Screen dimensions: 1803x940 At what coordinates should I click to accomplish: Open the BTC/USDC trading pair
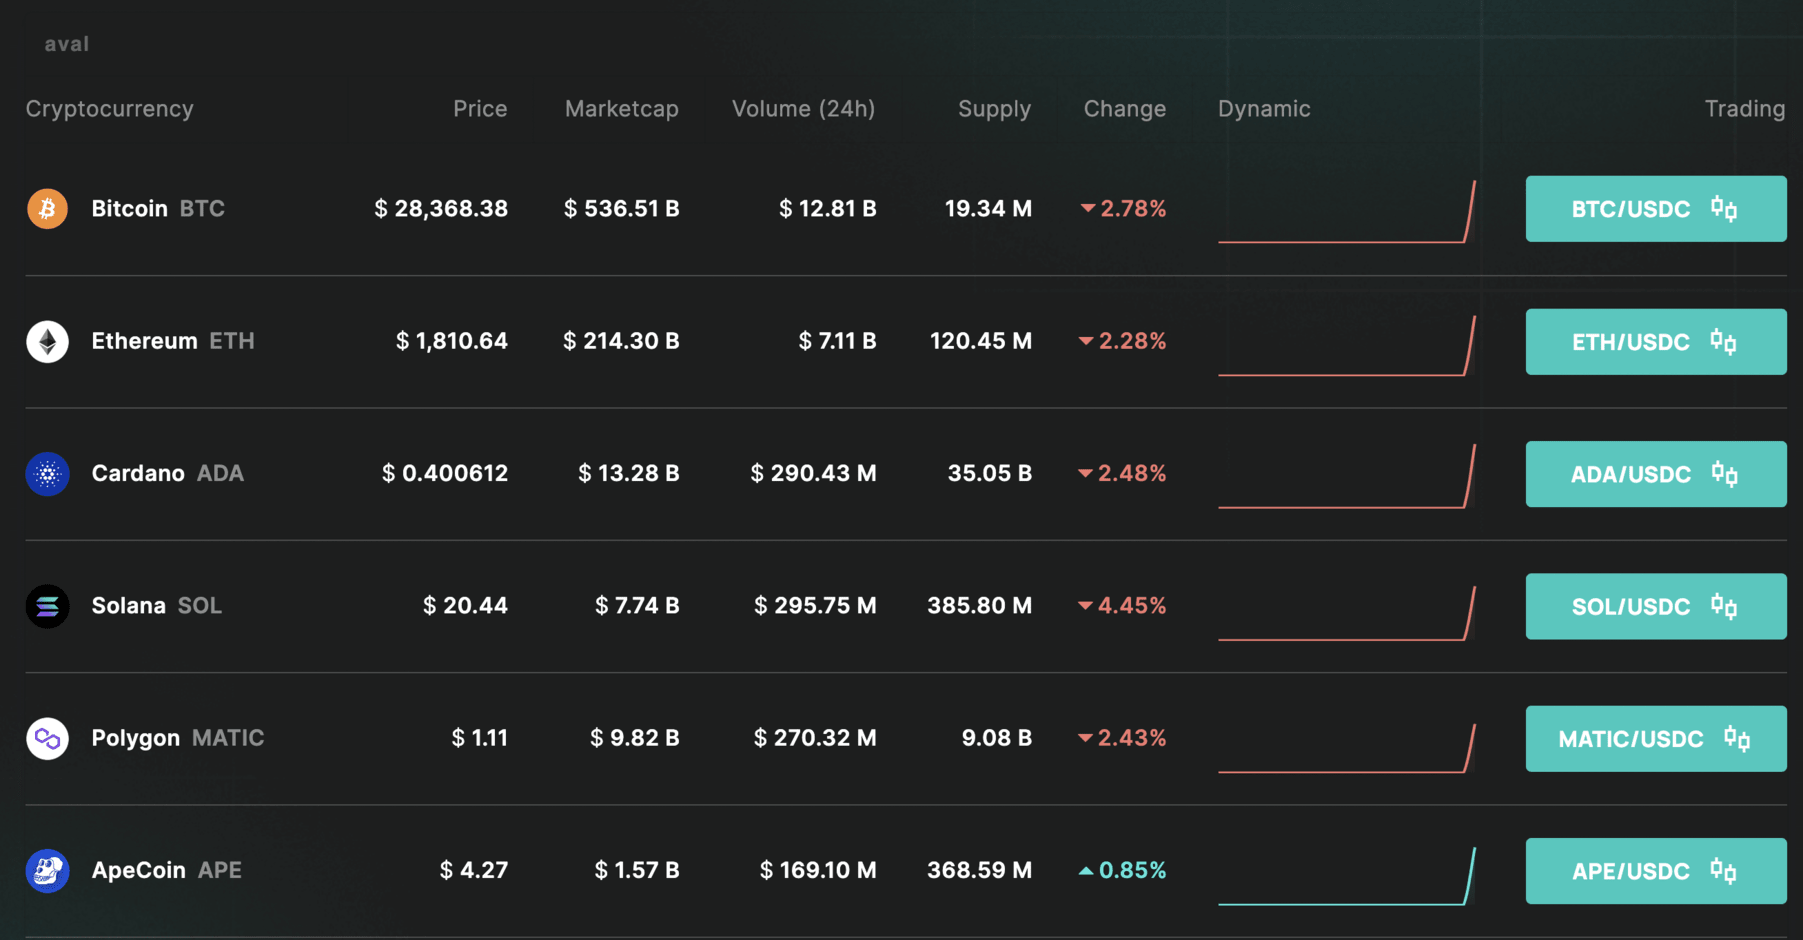[1656, 209]
